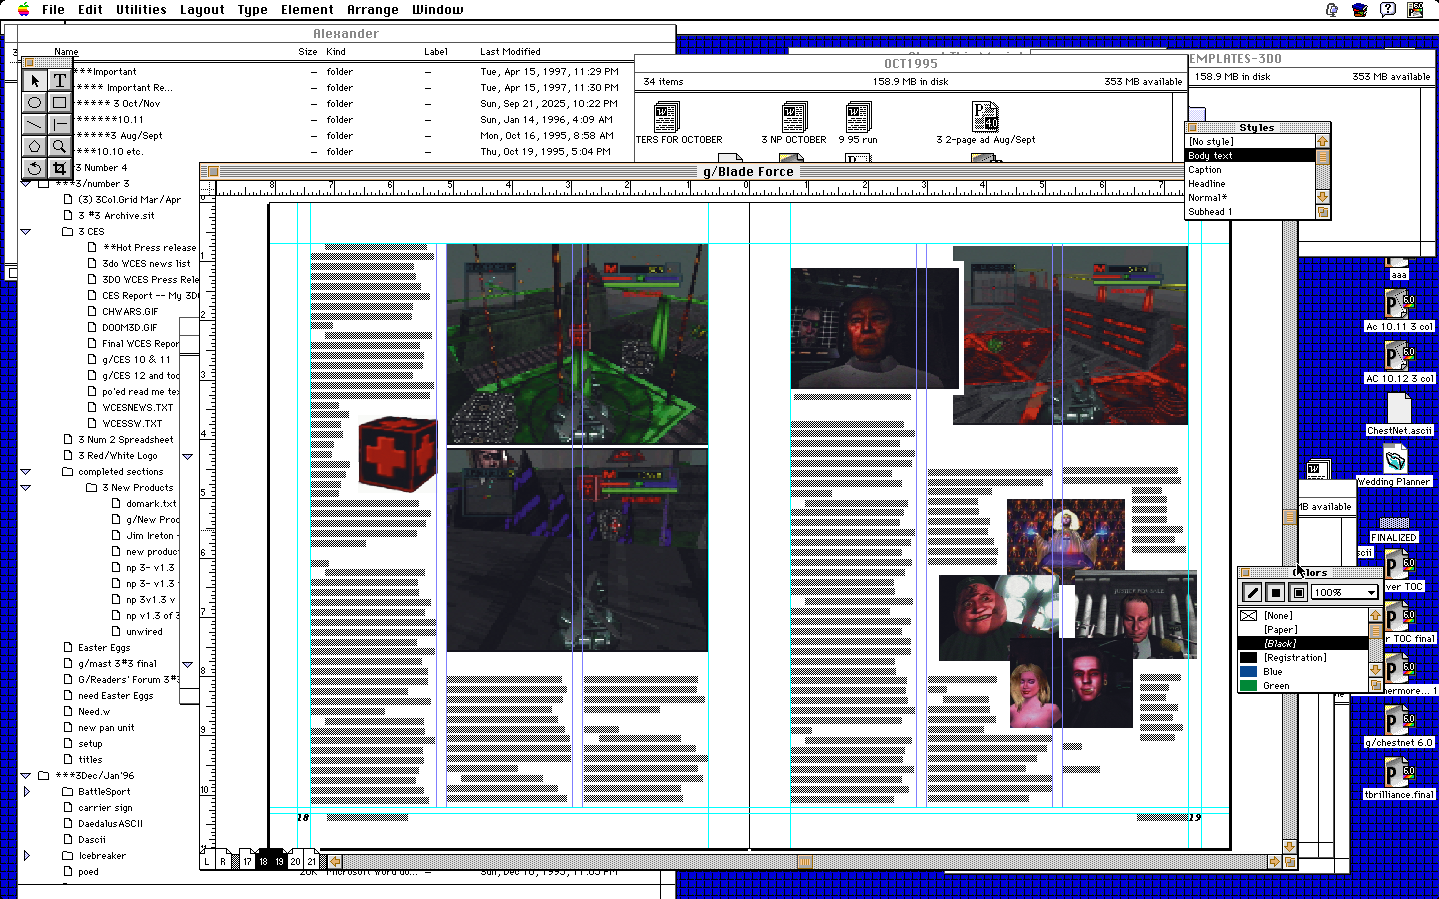Collapse the 3 CES folder triangle
1439x899 pixels.
[27, 232]
